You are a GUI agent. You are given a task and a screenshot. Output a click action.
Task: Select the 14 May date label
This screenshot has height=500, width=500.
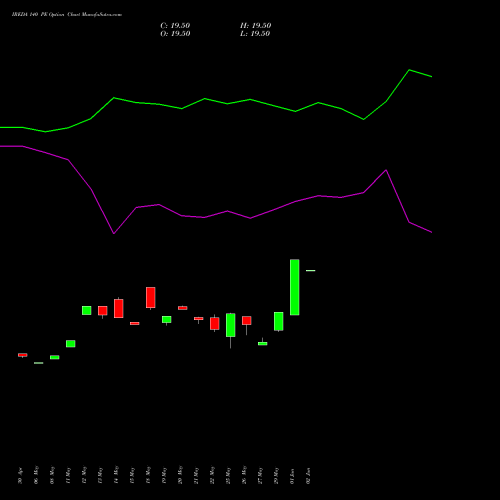pyautogui.click(x=116, y=475)
